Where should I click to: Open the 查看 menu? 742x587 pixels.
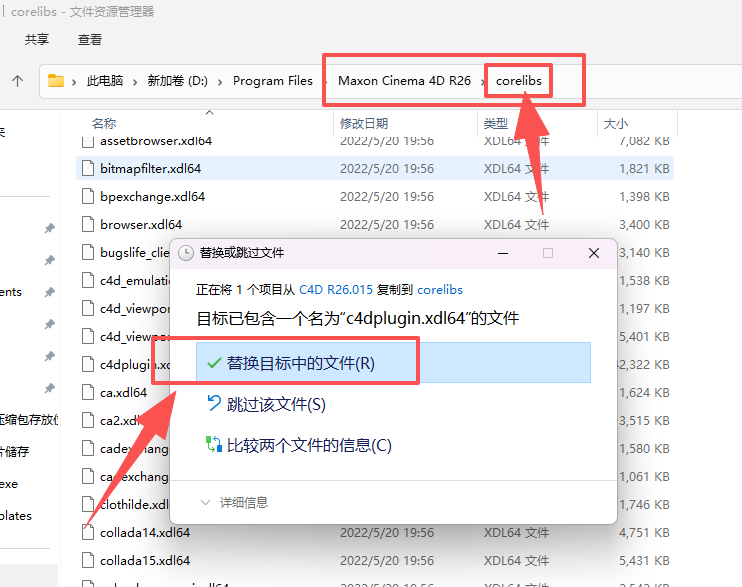[89, 39]
